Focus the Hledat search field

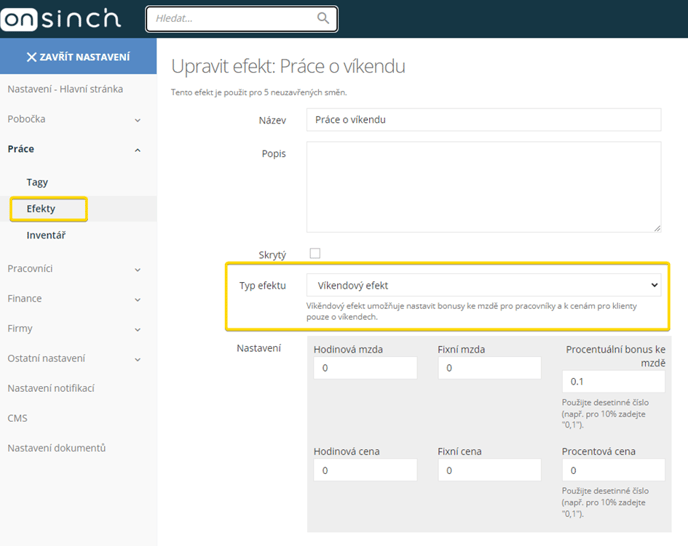[242, 18]
